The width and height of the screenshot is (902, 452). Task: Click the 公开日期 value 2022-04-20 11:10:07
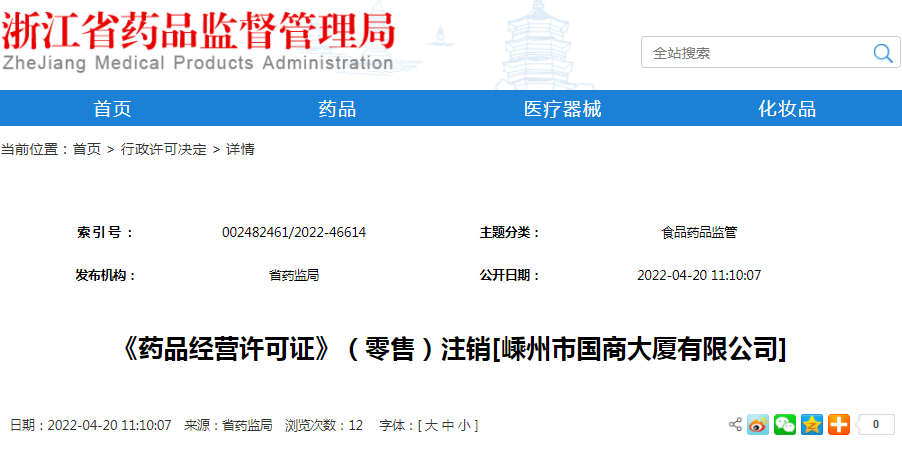coord(699,275)
